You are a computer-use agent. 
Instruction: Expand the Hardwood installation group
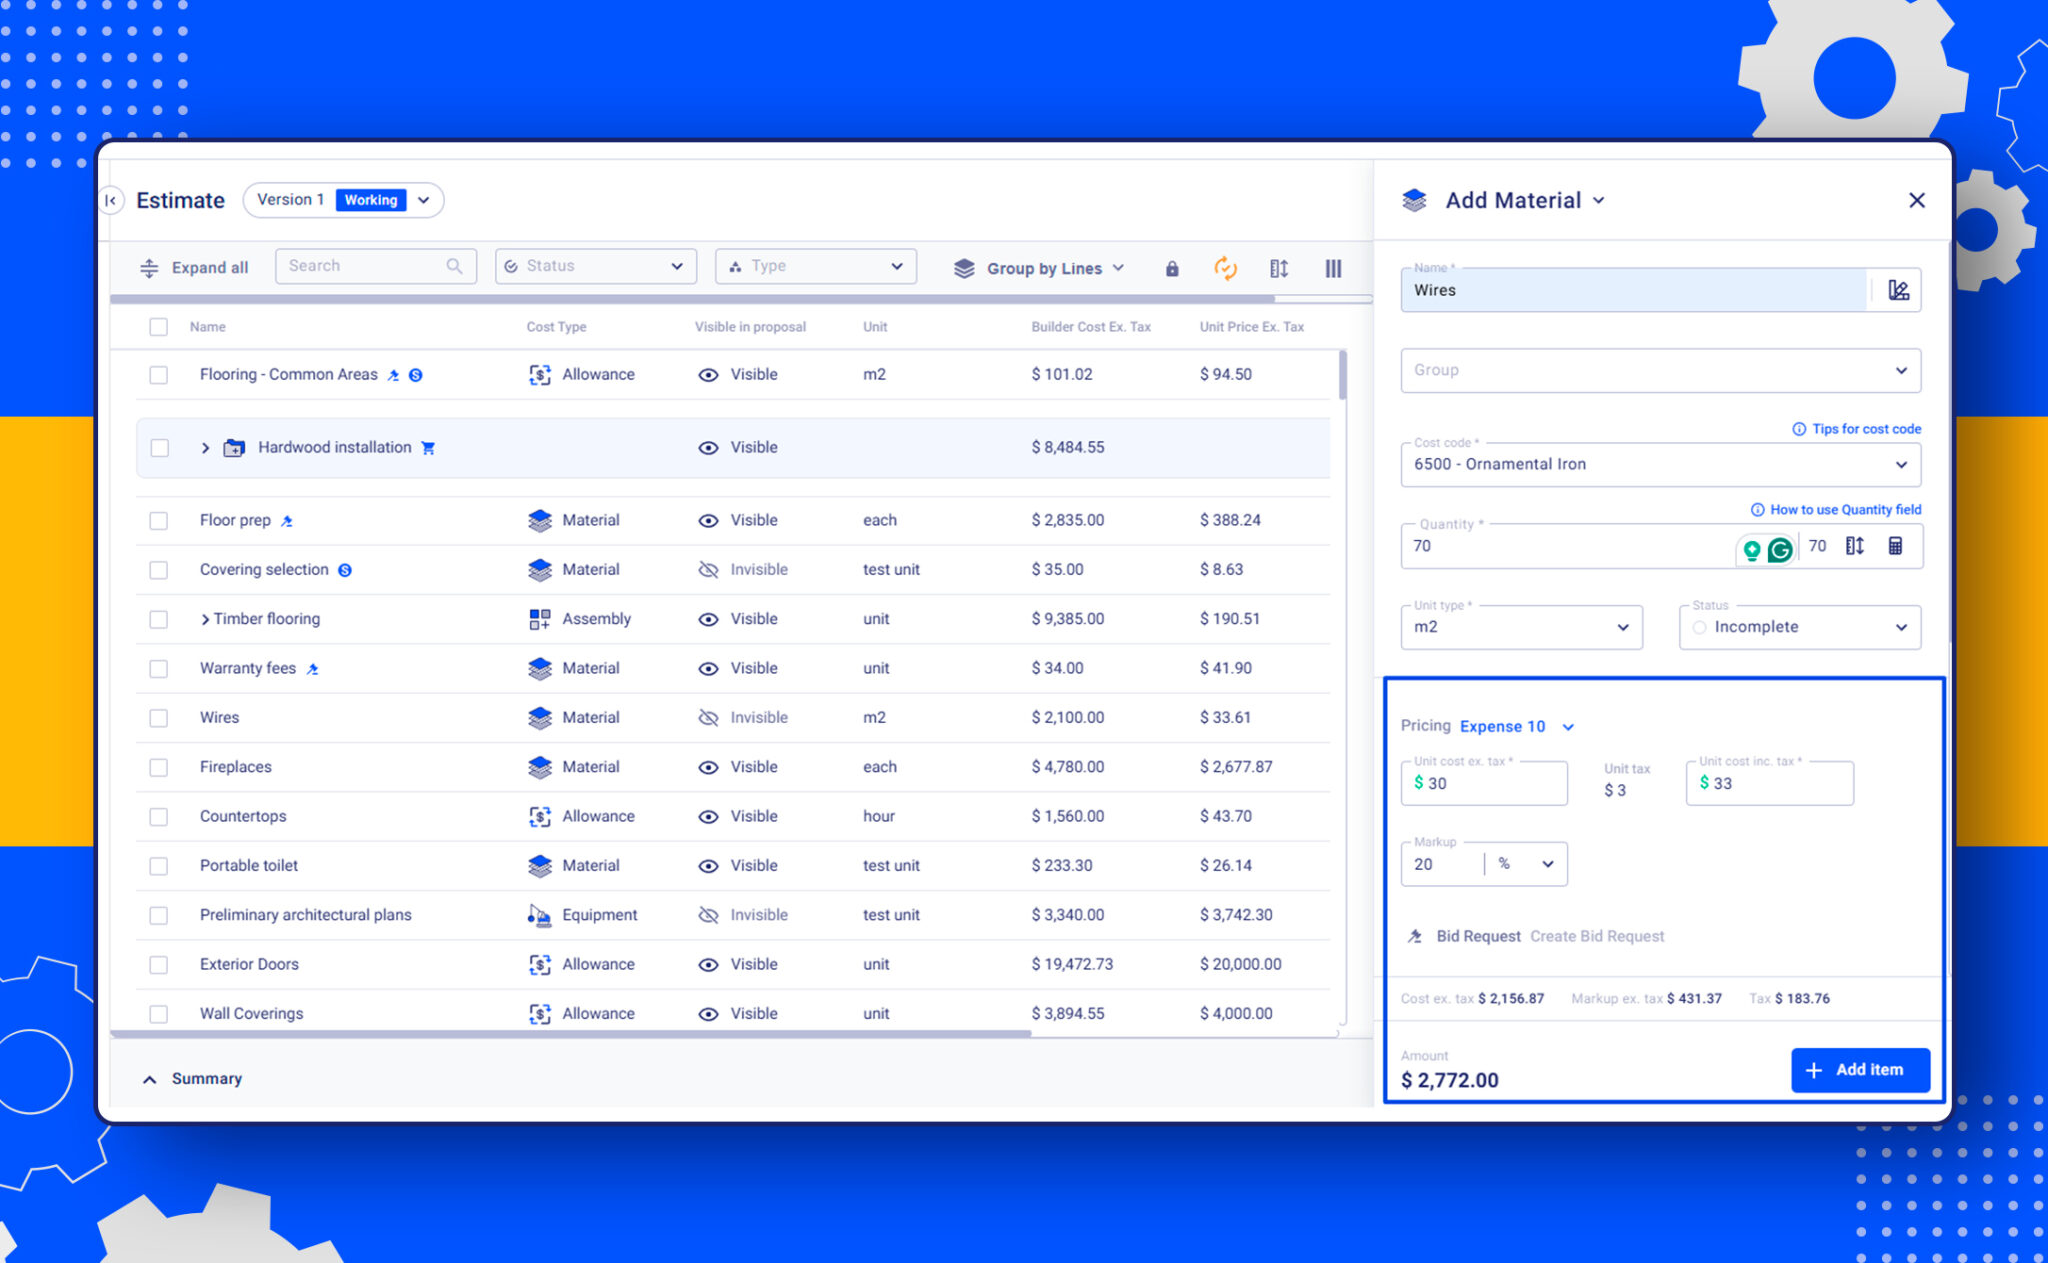(205, 448)
